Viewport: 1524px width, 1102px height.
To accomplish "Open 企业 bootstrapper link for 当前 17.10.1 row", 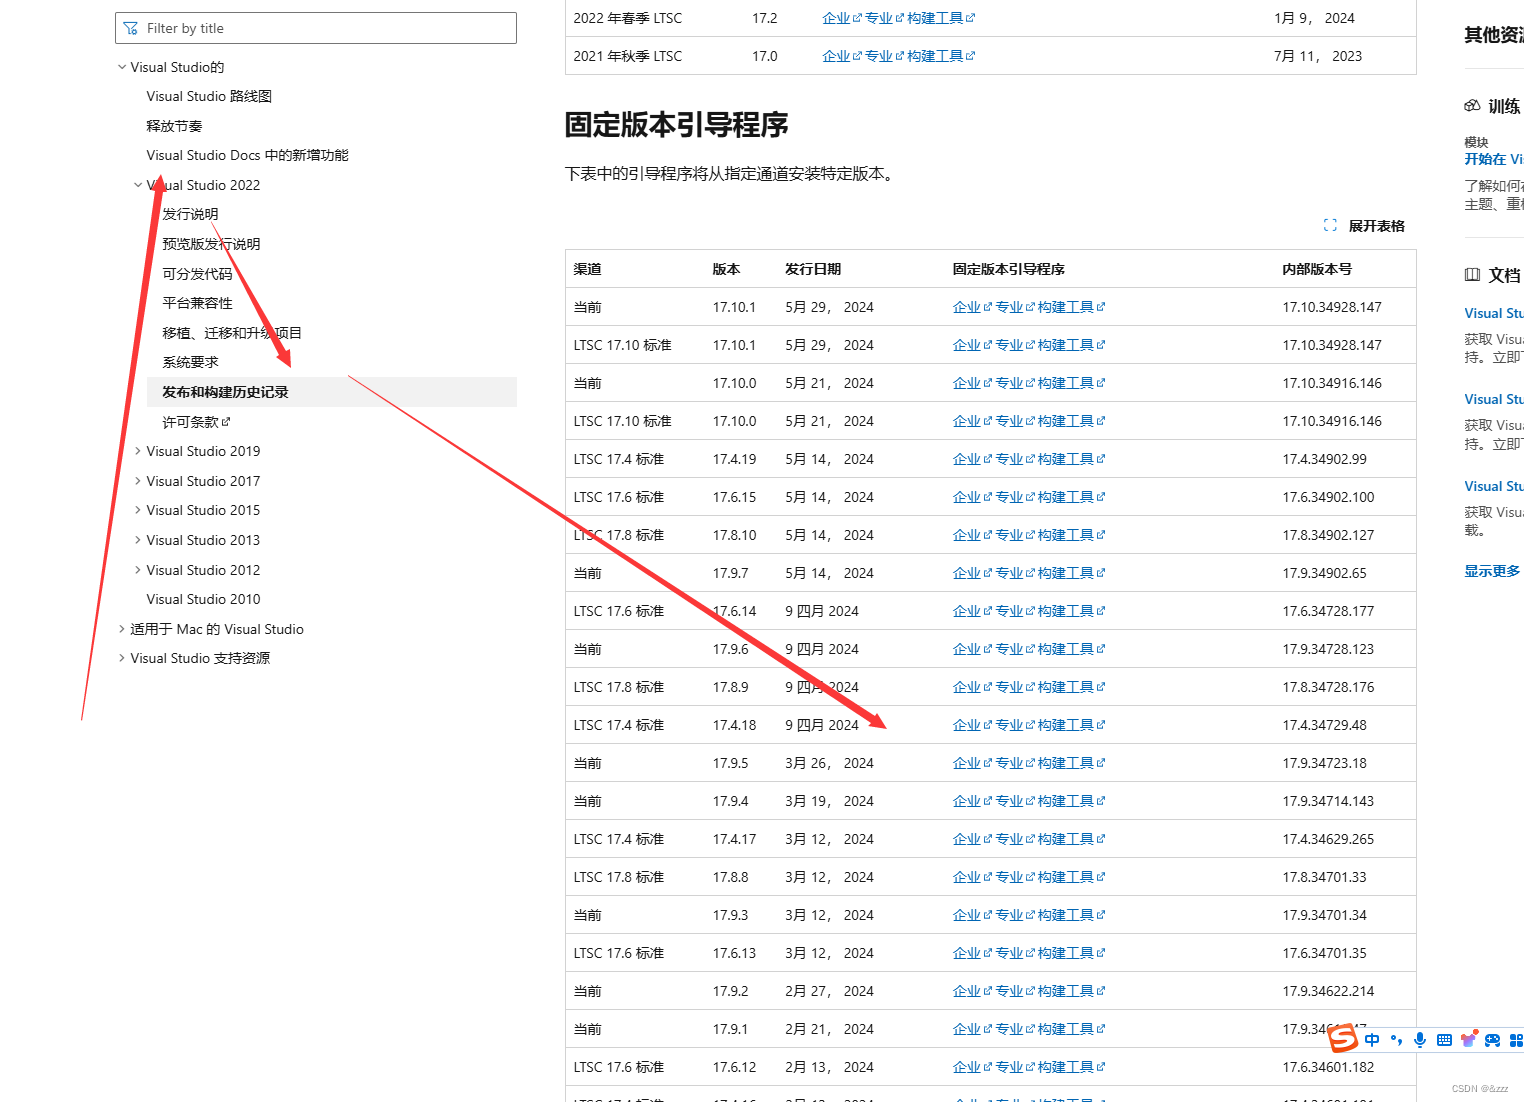I will (967, 307).
